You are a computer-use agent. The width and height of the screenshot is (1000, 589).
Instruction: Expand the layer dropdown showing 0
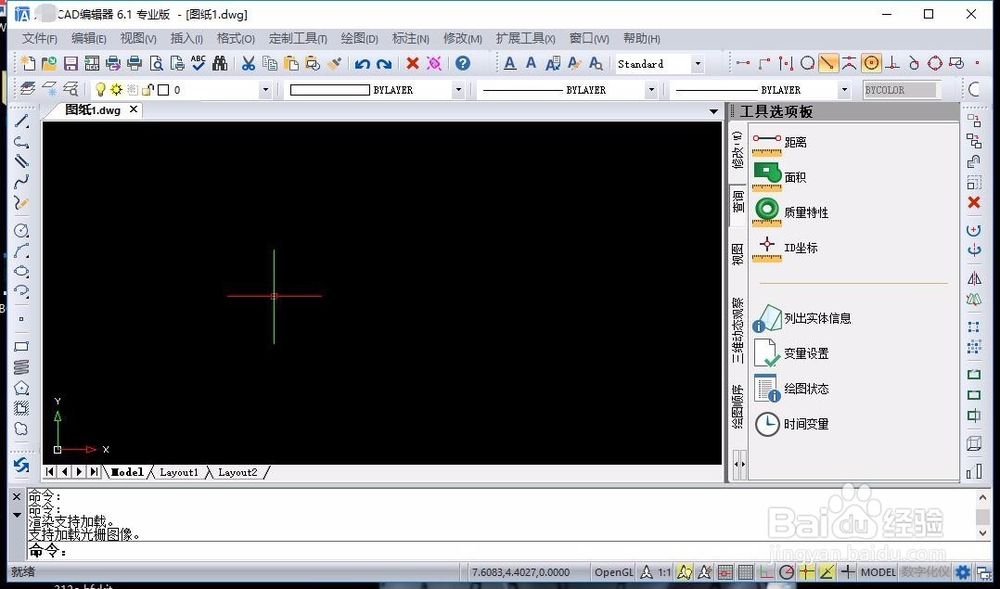265,90
